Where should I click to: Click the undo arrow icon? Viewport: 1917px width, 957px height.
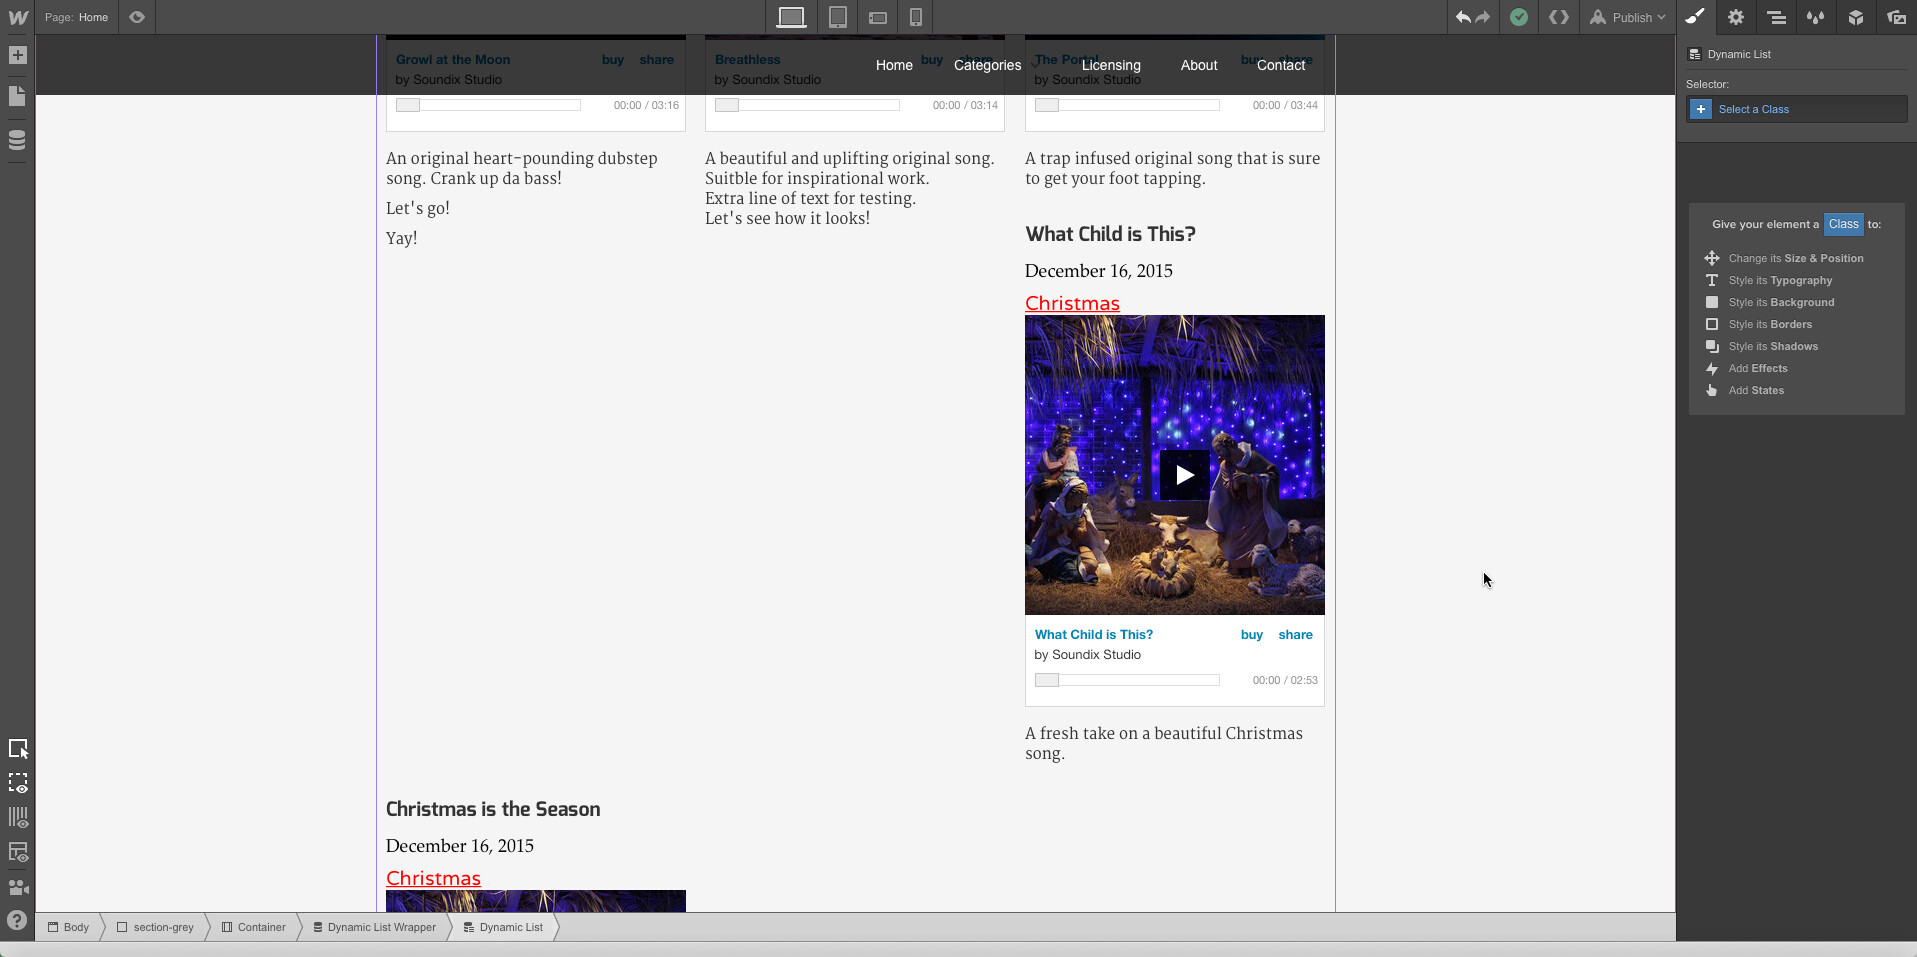tap(1463, 17)
